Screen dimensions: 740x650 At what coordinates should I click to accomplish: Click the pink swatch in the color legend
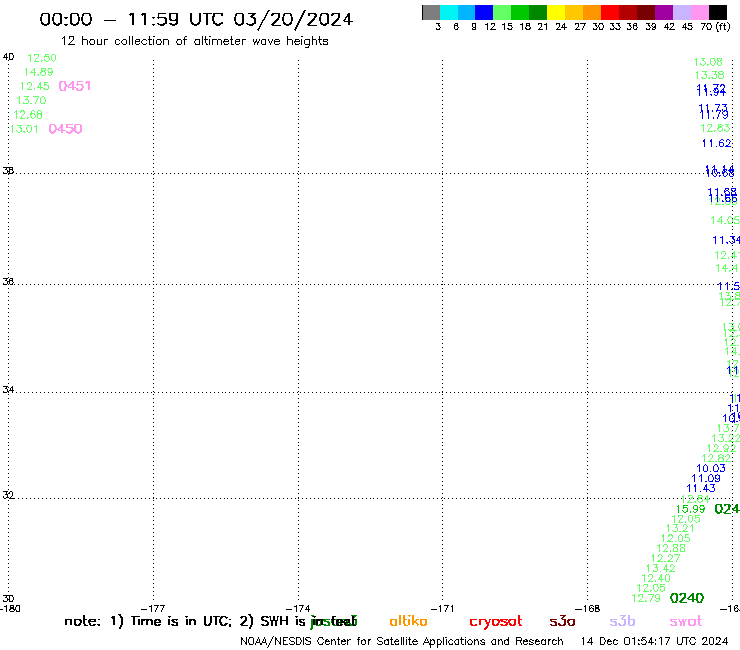click(x=700, y=12)
